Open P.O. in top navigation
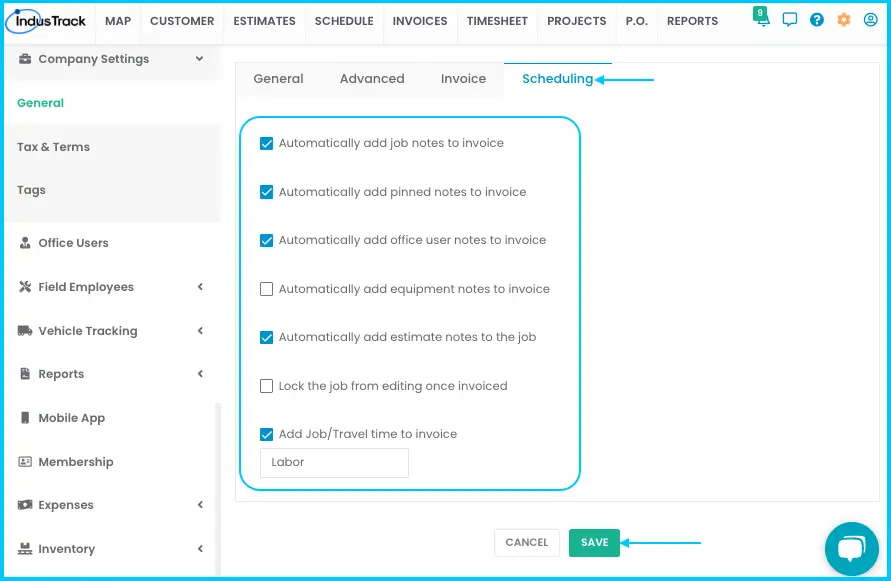This screenshot has width=891, height=581. pyautogui.click(x=636, y=21)
